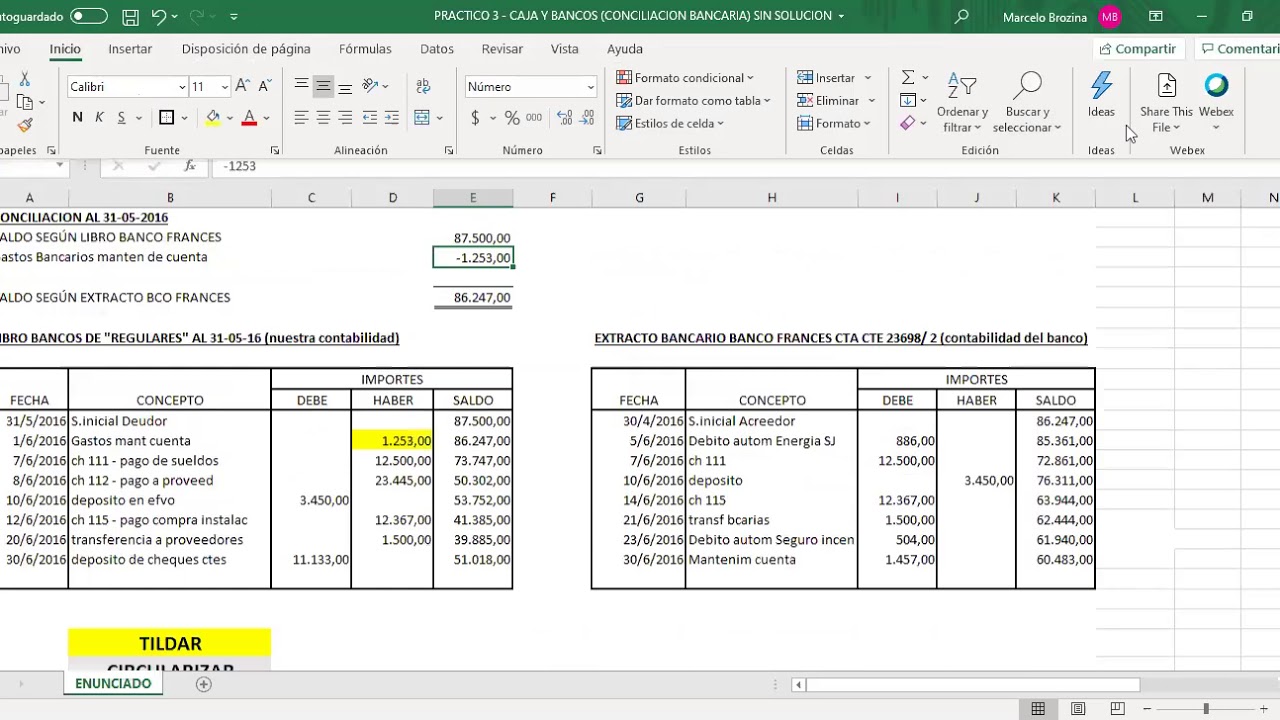Screen dimensions: 1280x720
Task: Click the Merge and Center icon
Action: [422, 118]
